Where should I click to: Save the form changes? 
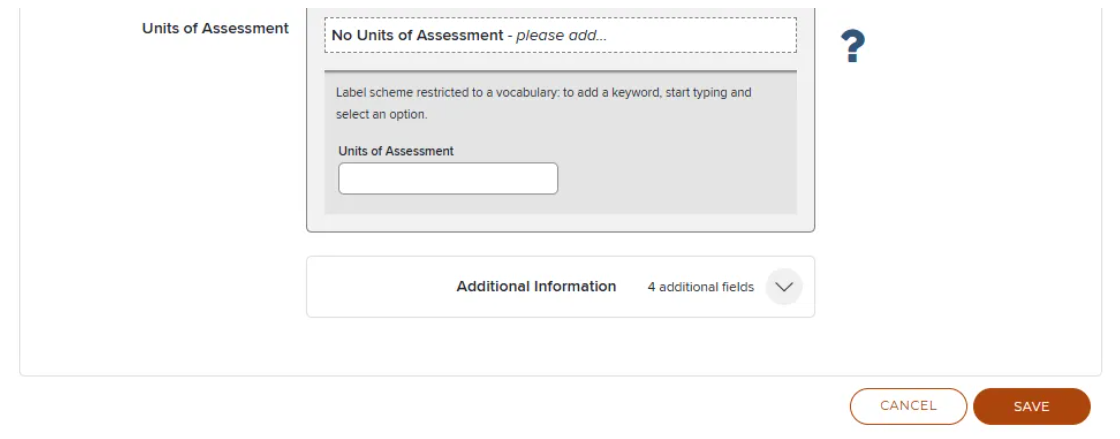click(x=1031, y=406)
